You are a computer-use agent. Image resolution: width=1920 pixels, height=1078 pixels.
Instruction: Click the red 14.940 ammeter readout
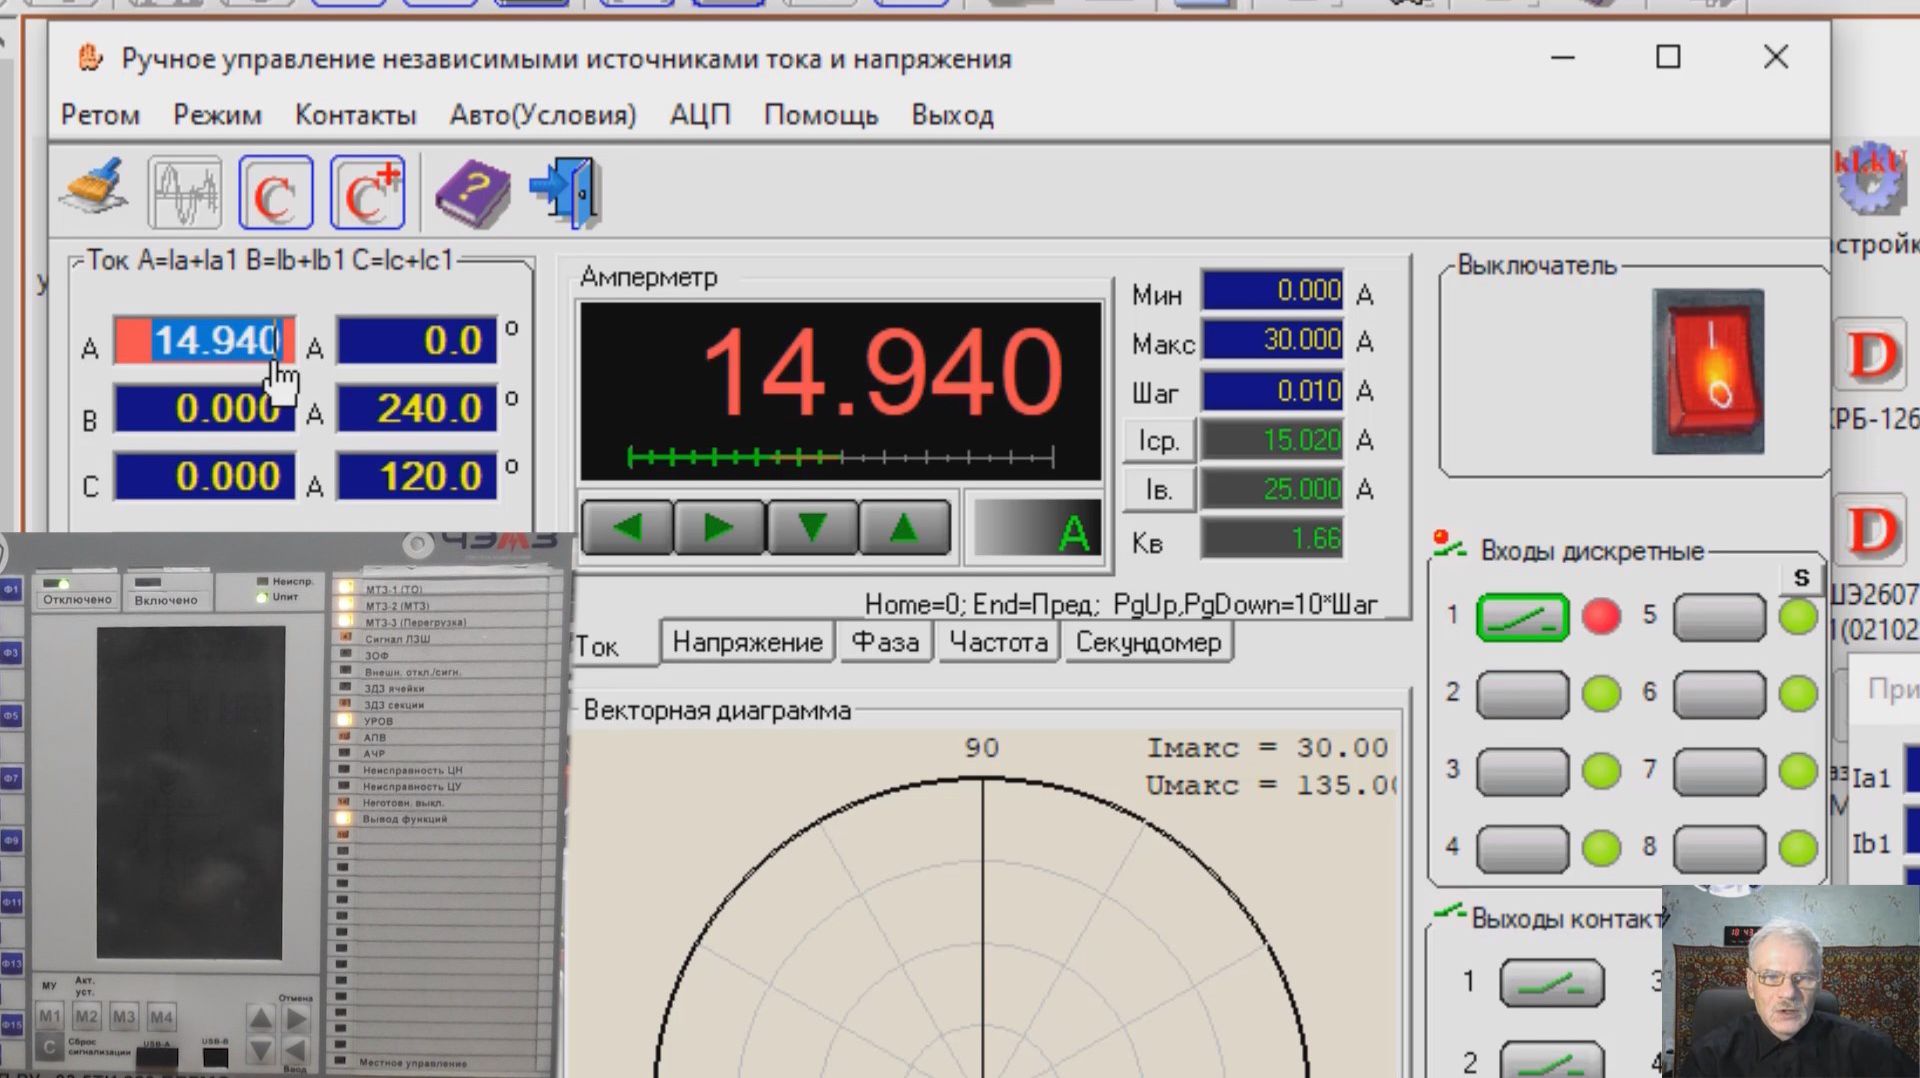pyautogui.click(x=882, y=373)
